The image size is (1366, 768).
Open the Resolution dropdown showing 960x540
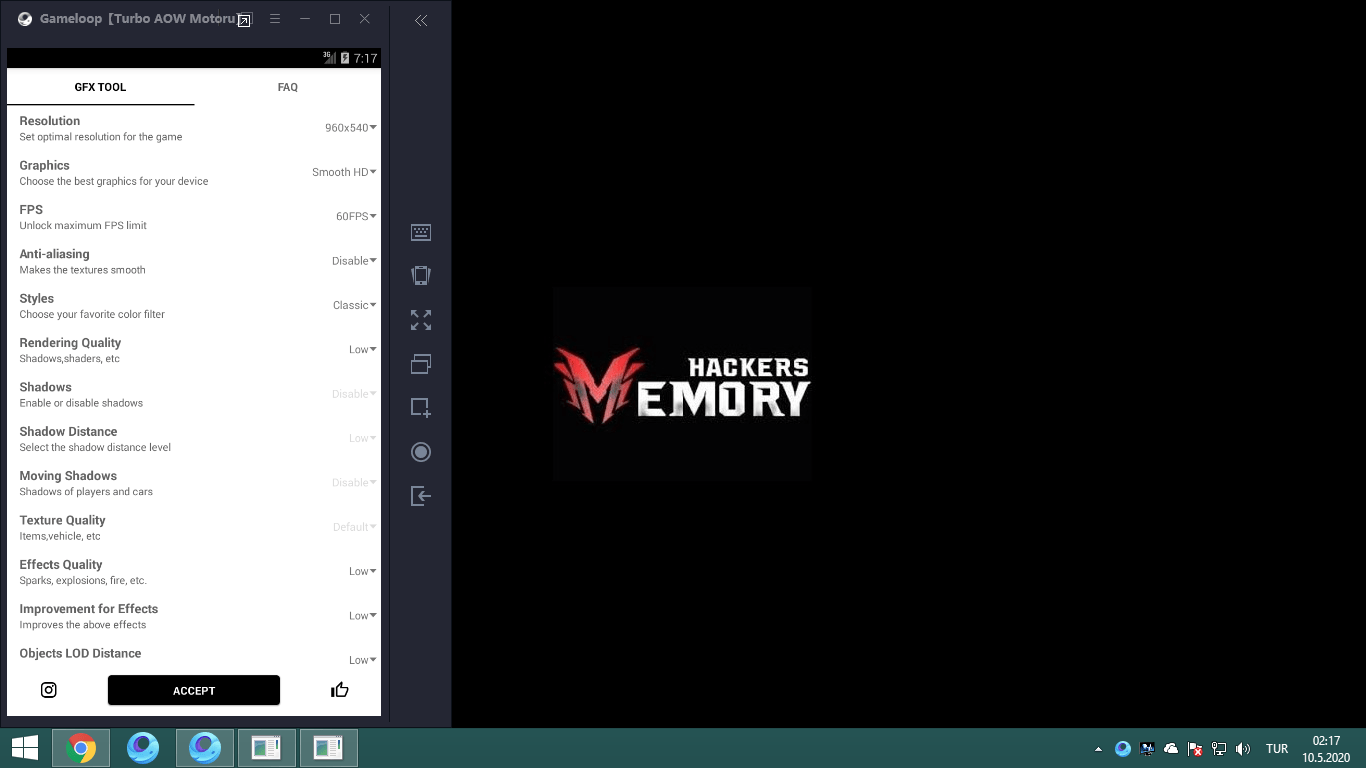[351, 128]
